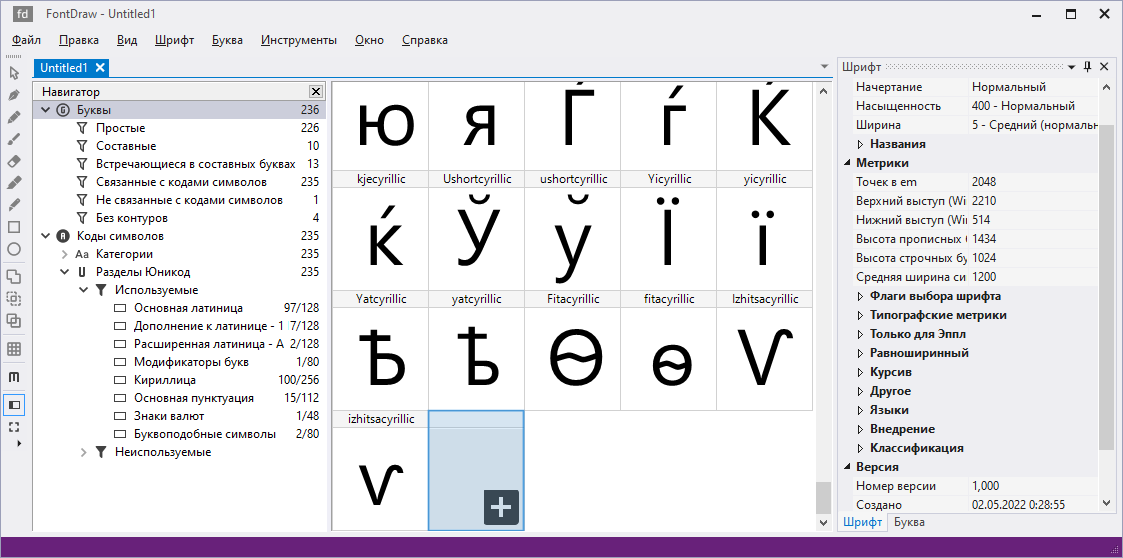Collapse the Буквы tree node
Viewport: 1123px width, 558px height.
pos(46,110)
